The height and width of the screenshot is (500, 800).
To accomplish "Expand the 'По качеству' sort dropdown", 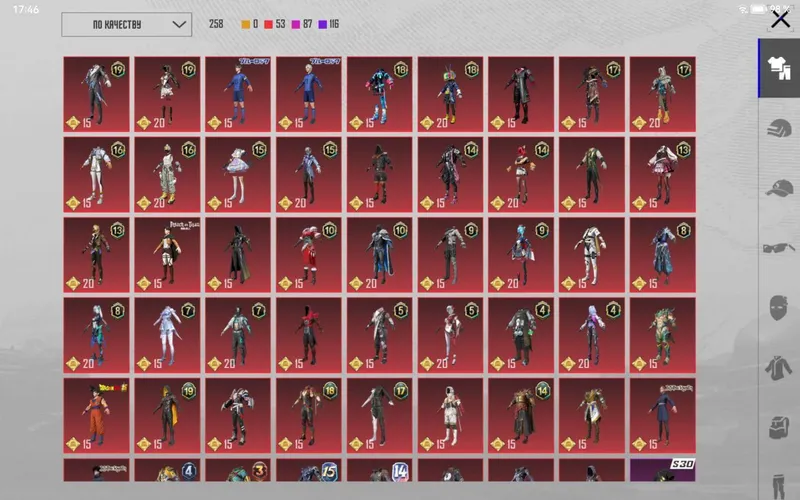I will tap(127, 24).
